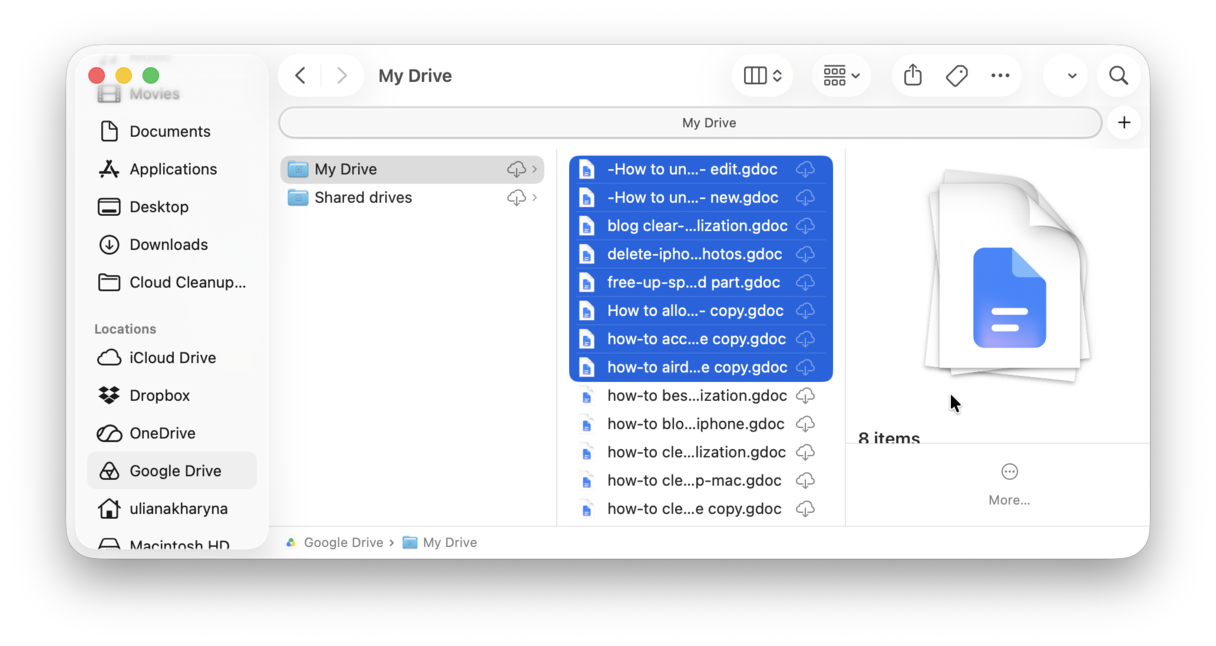Open the ellipsis Action menu in toolbar
Screen dimensions: 1216x646
(x=1000, y=76)
